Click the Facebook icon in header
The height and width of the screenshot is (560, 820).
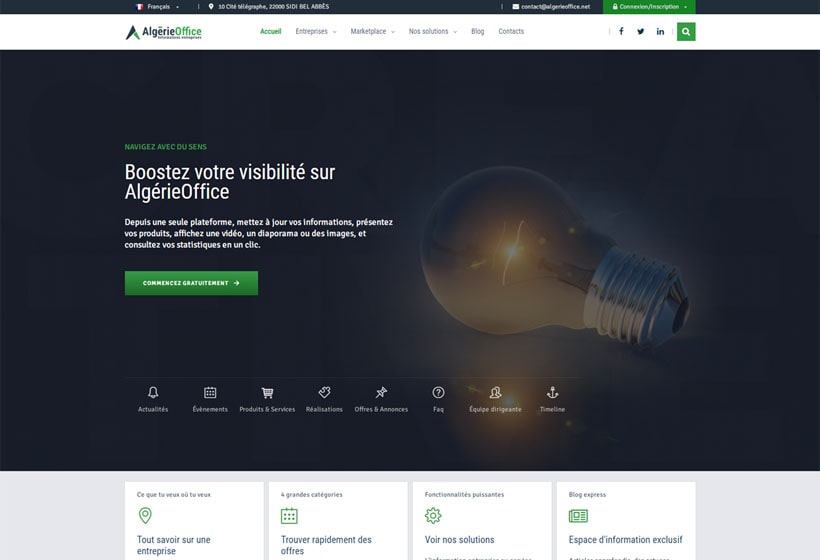click(621, 31)
